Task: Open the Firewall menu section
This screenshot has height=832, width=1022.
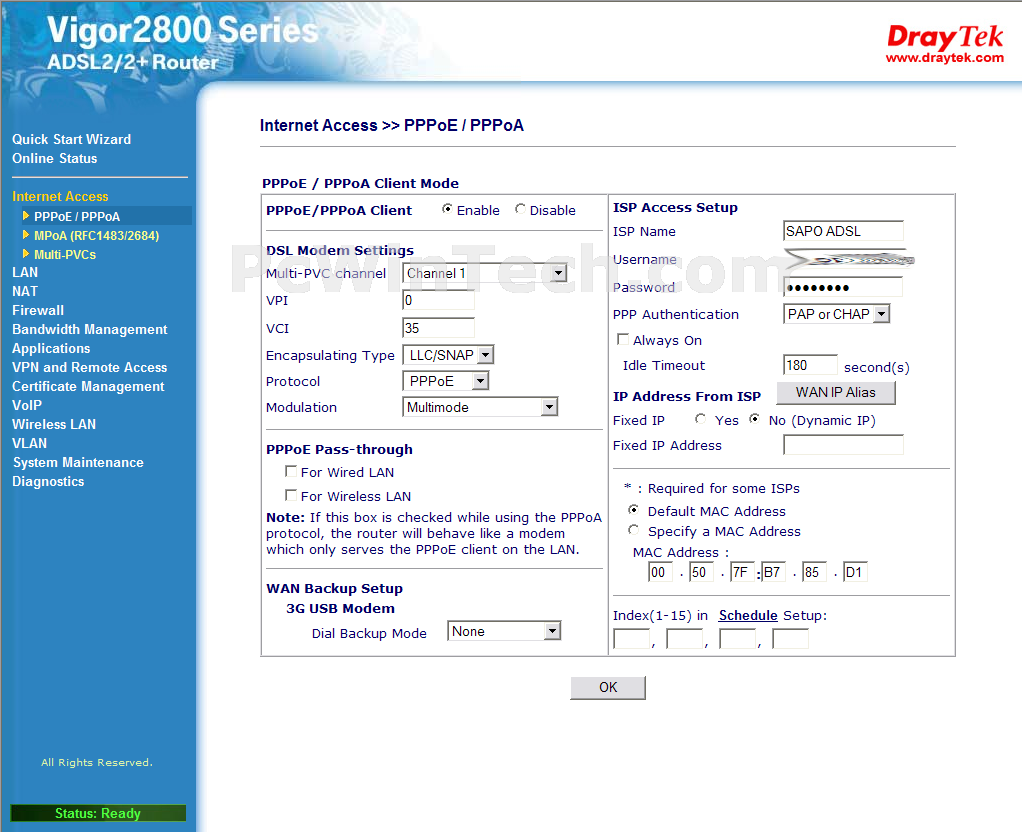Action: coord(38,310)
